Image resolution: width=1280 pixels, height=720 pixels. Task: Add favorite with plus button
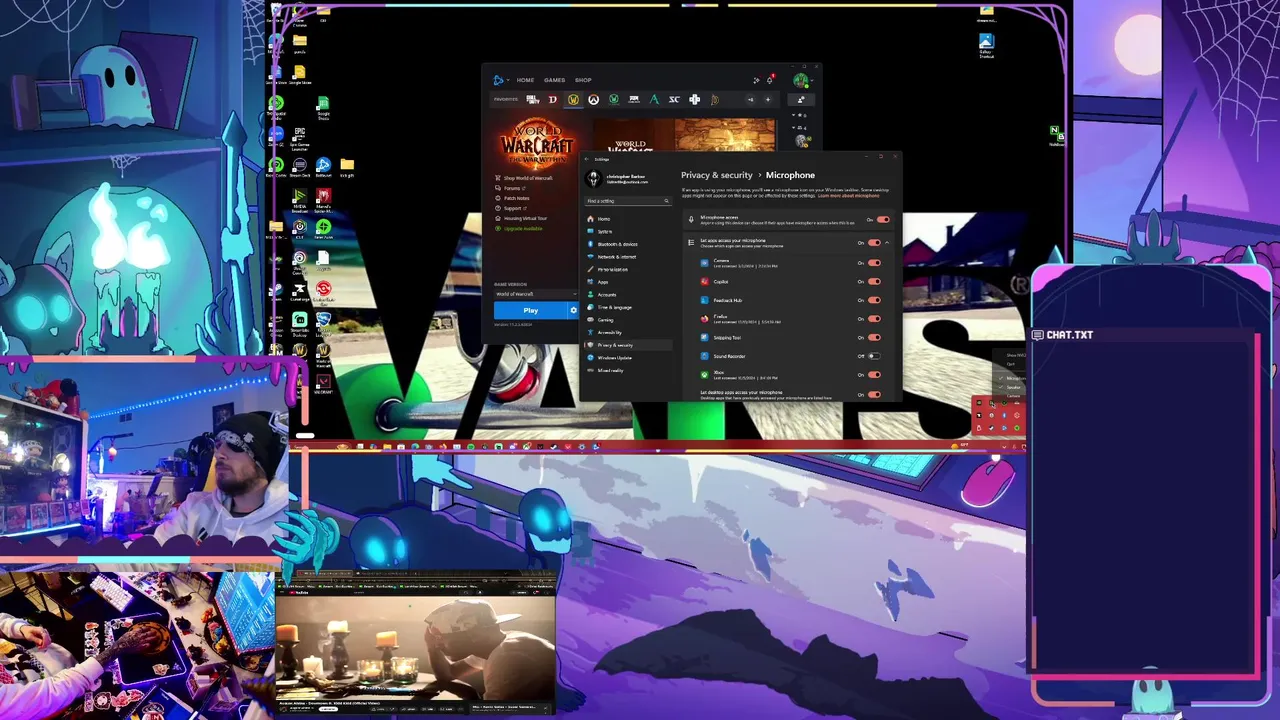[768, 100]
